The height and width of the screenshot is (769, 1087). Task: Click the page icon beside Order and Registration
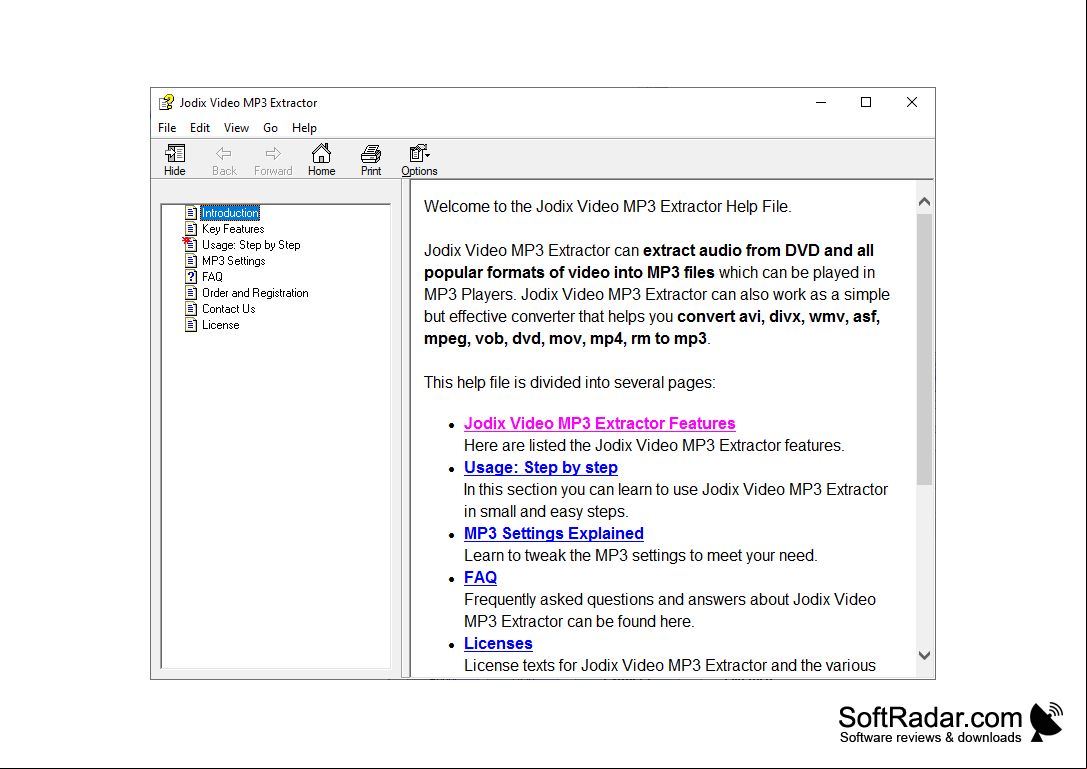click(191, 293)
